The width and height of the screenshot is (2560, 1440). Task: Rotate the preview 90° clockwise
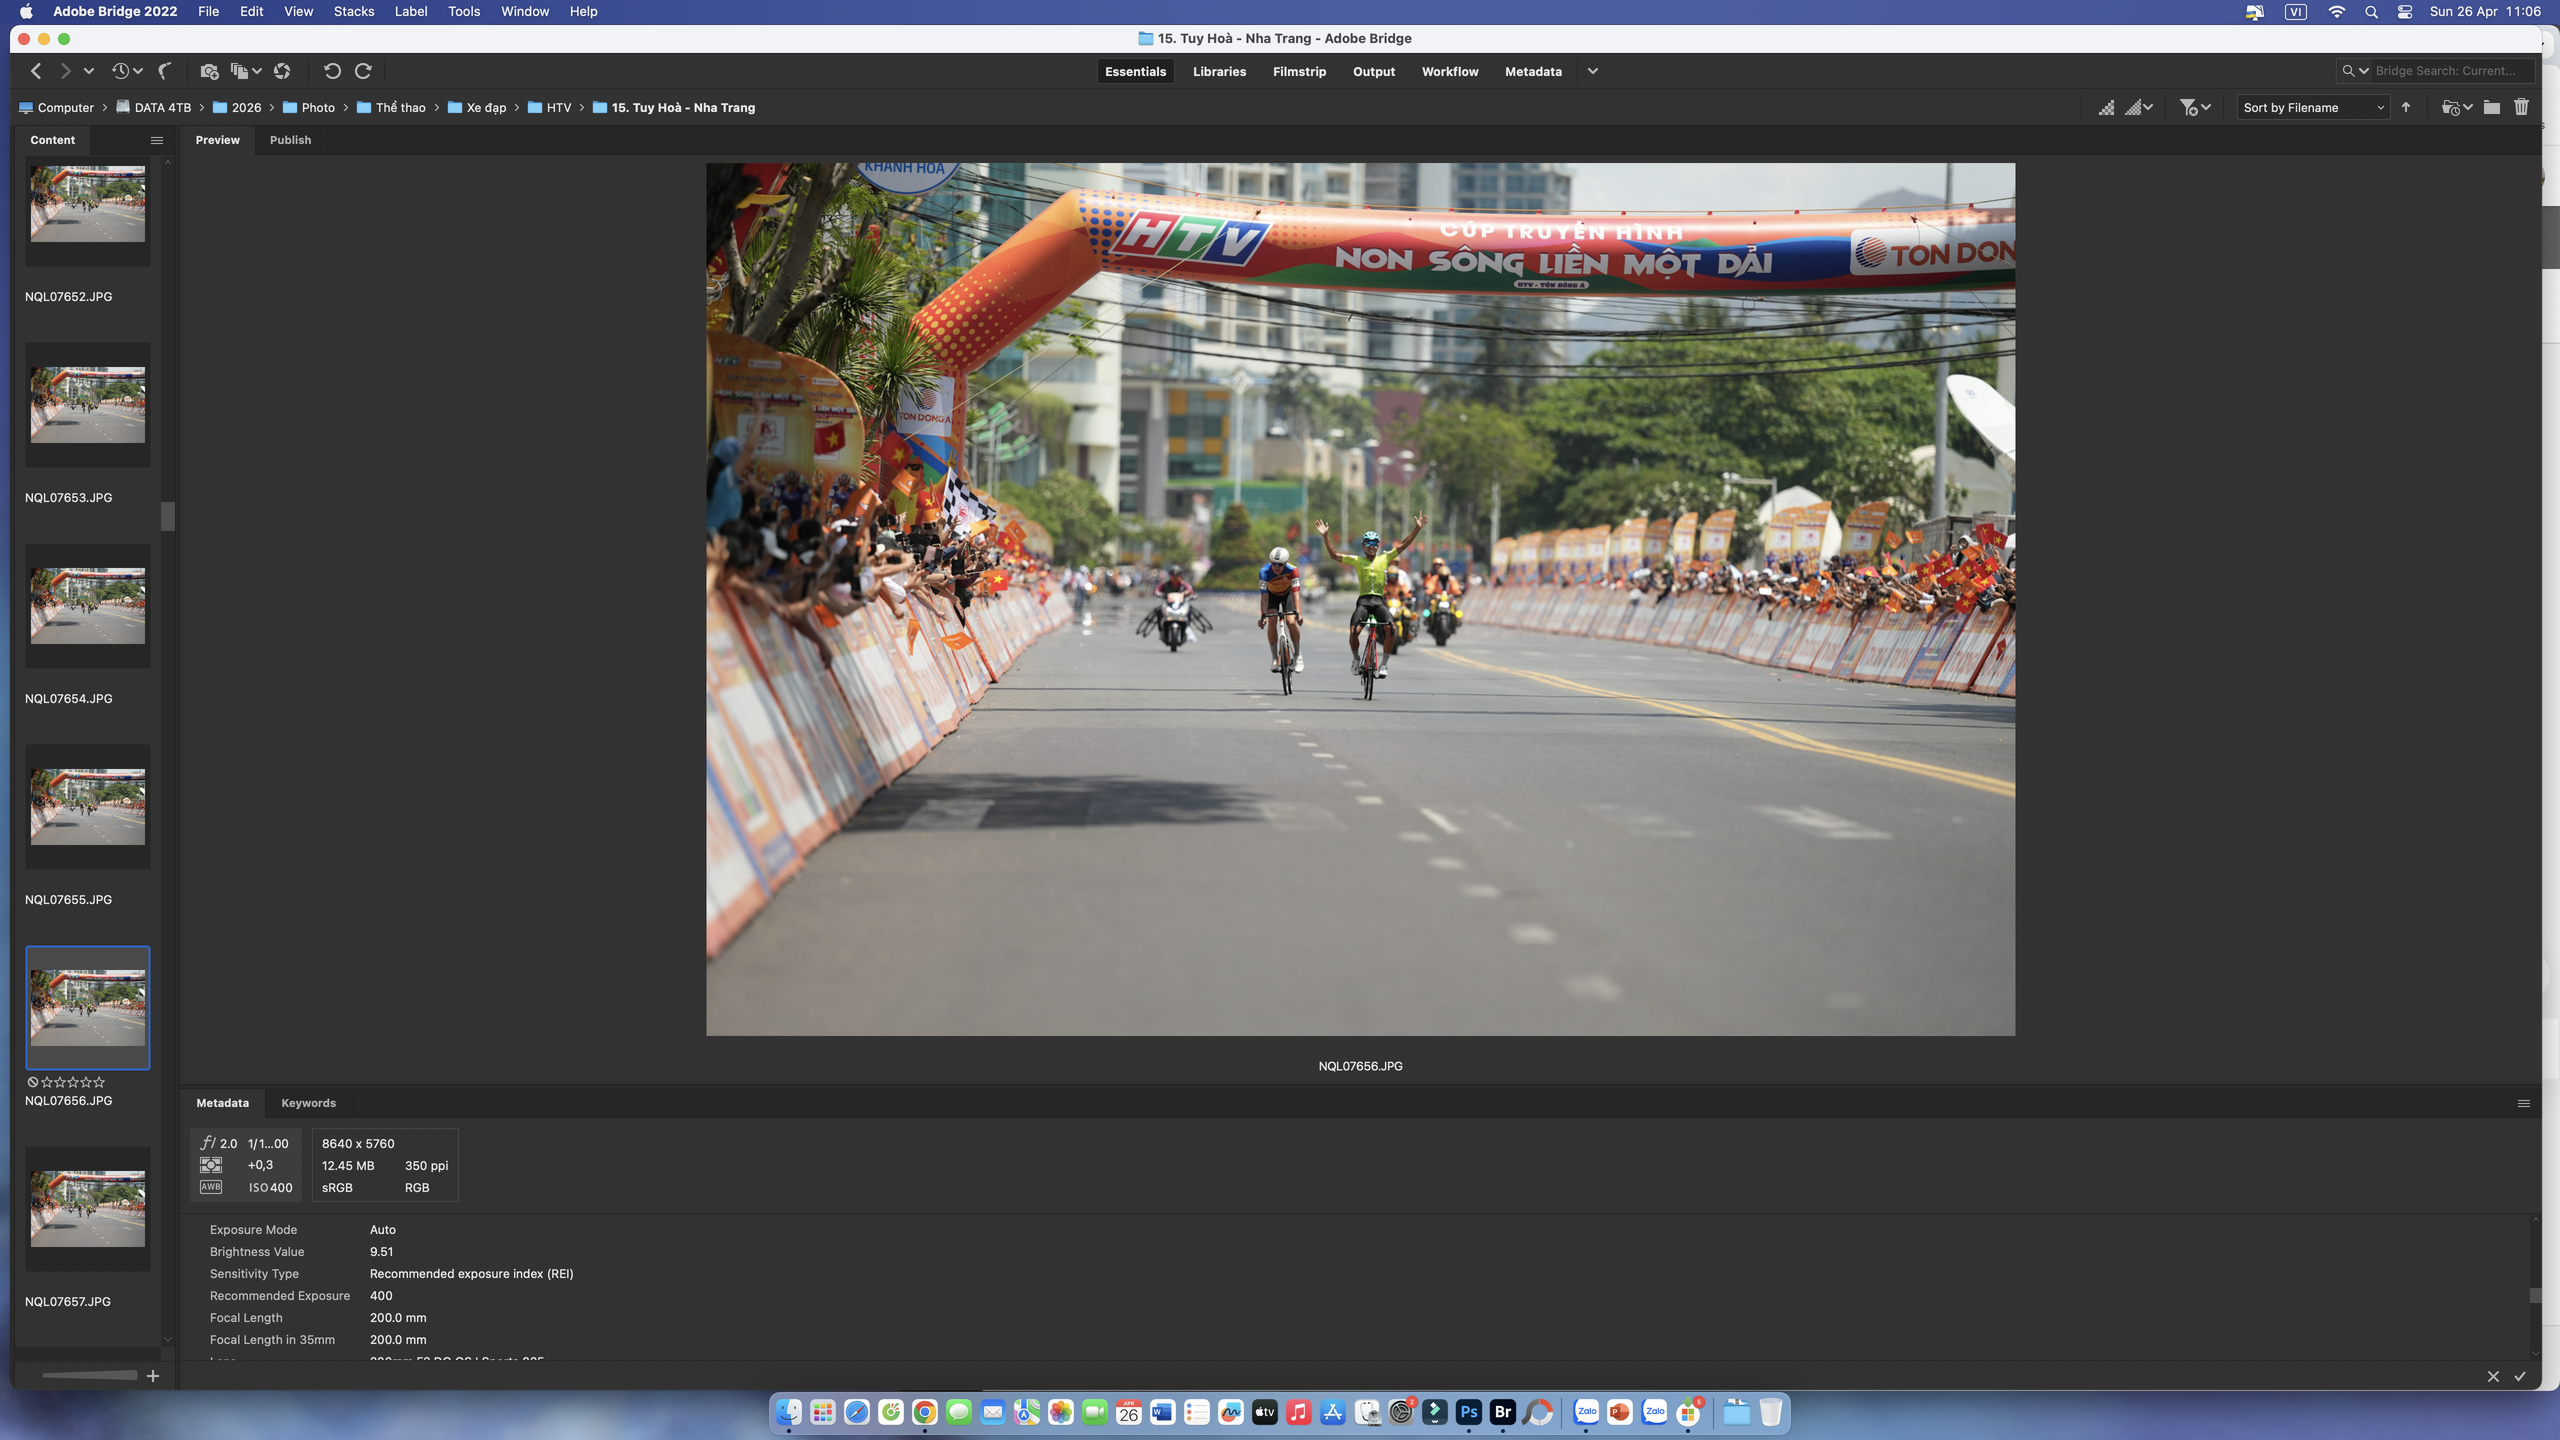[362, 71]
